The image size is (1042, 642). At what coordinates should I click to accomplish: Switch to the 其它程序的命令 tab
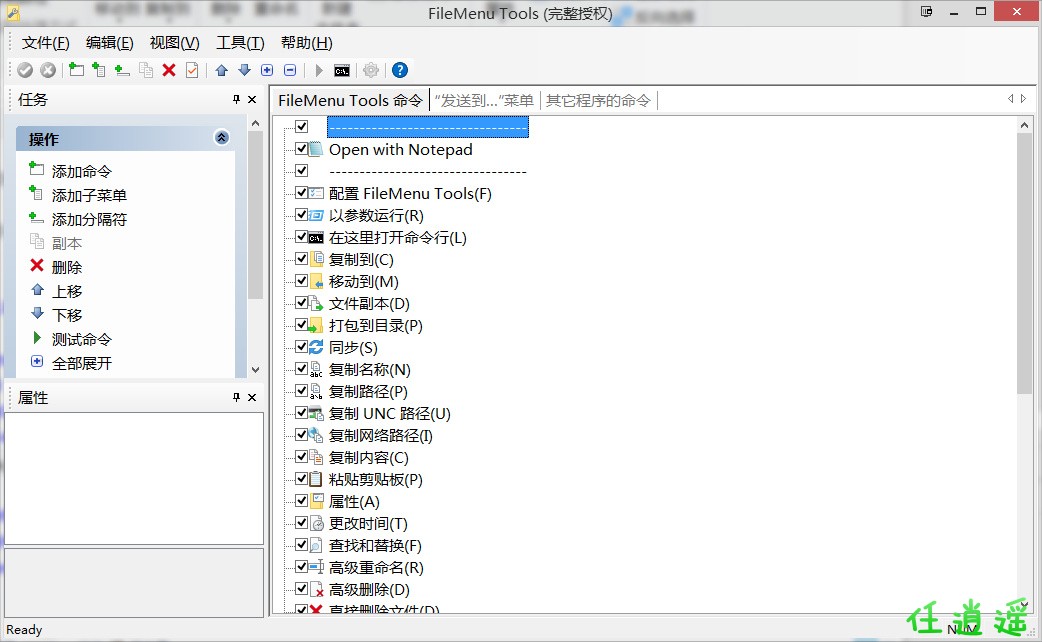(598, 100)
